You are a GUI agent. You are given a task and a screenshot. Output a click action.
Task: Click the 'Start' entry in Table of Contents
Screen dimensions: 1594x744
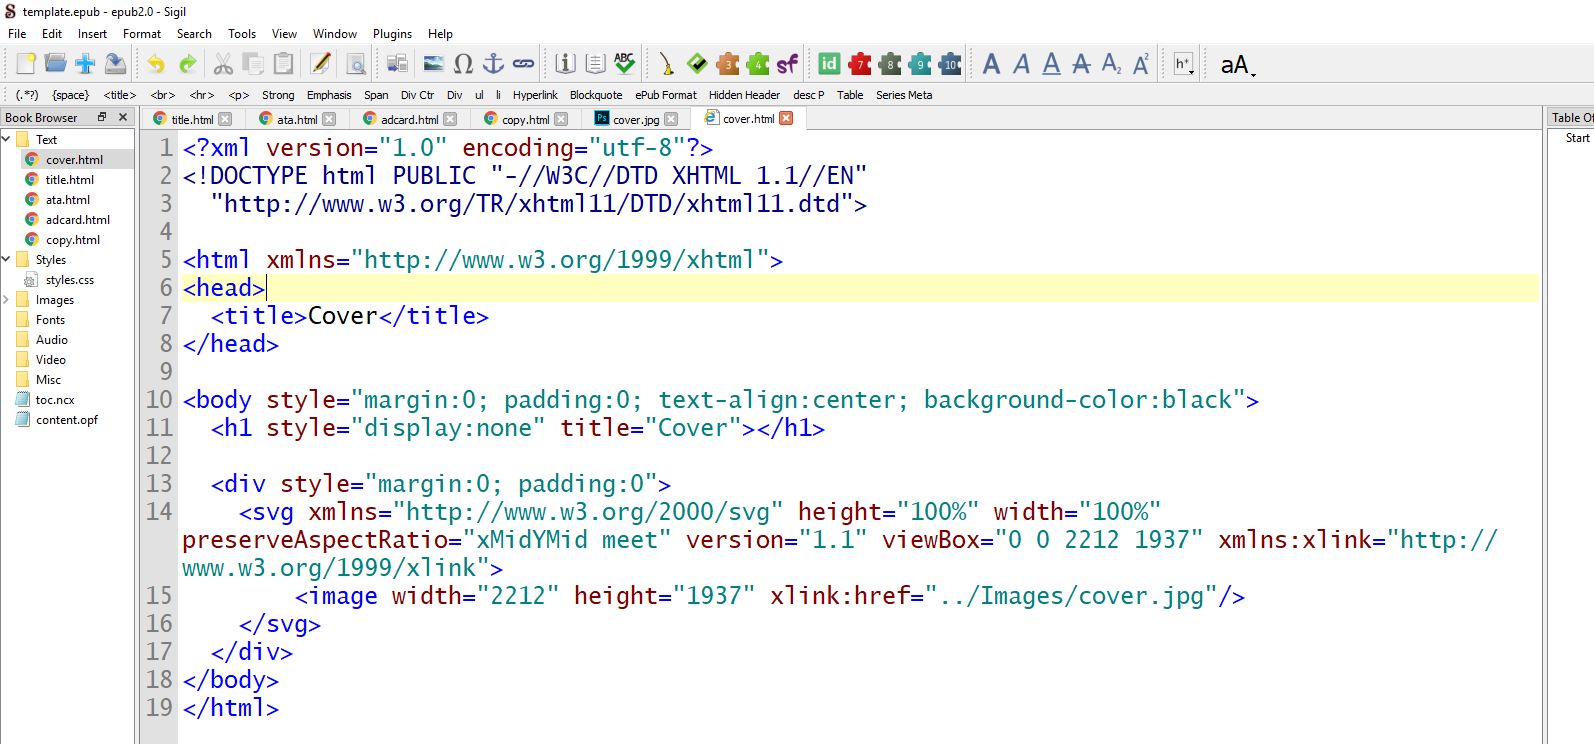coord(1577,138)
